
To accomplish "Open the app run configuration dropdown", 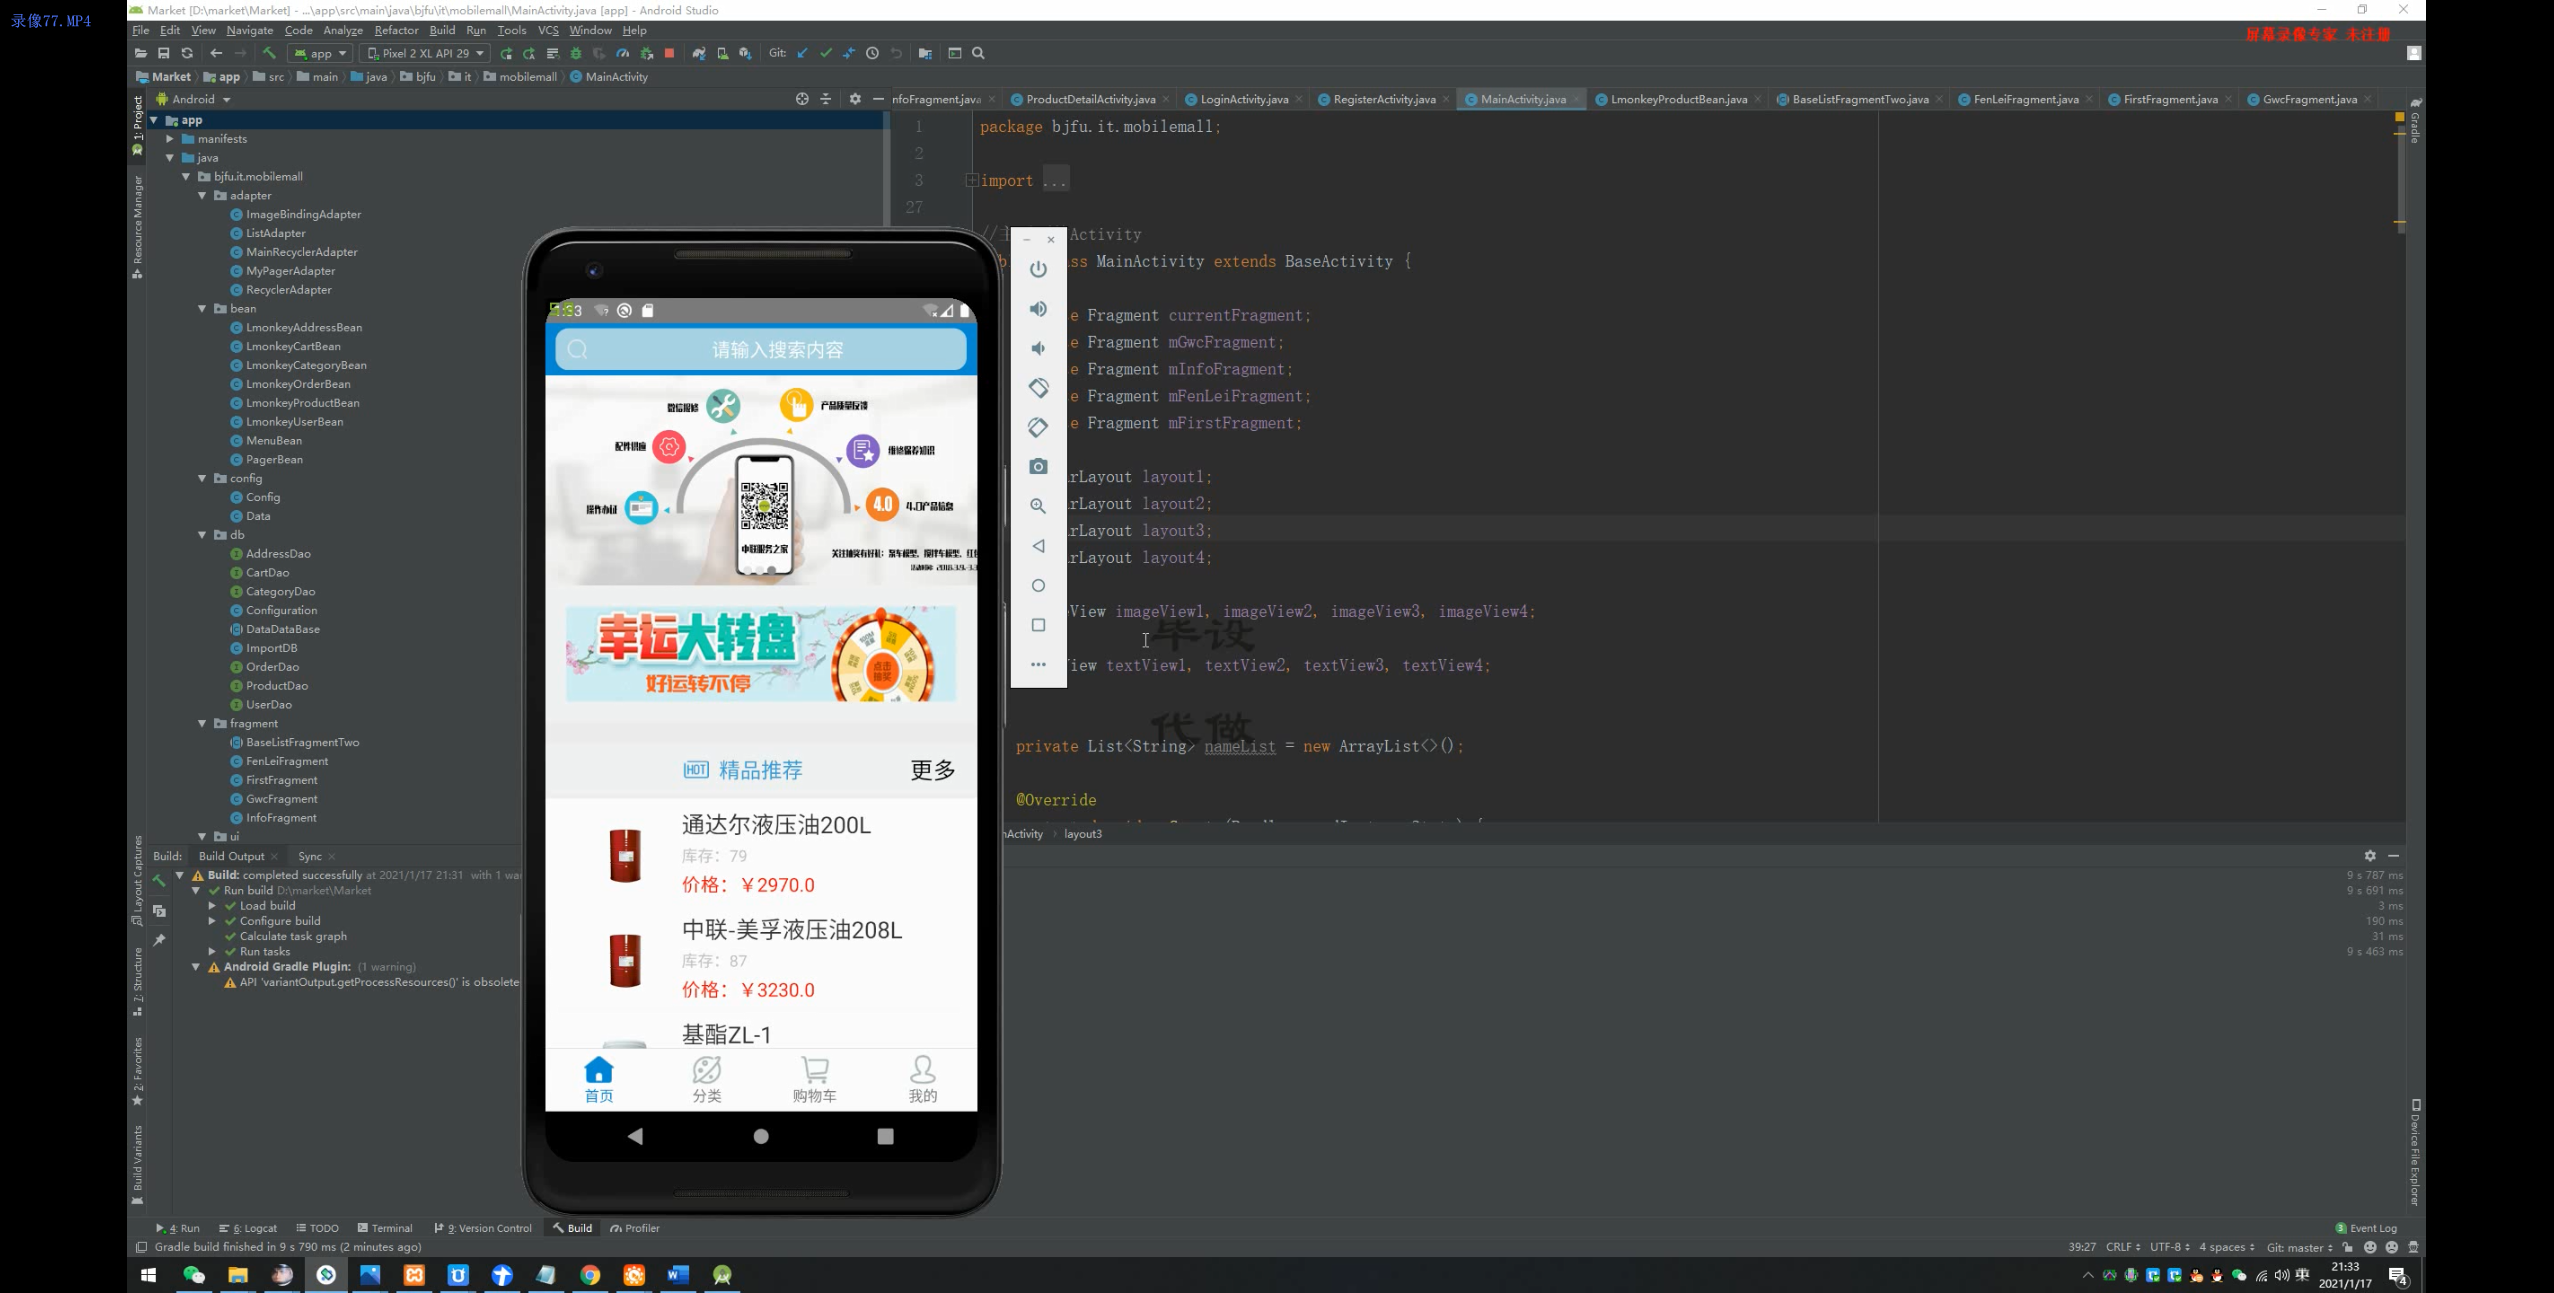I will [x=320, y=53].
